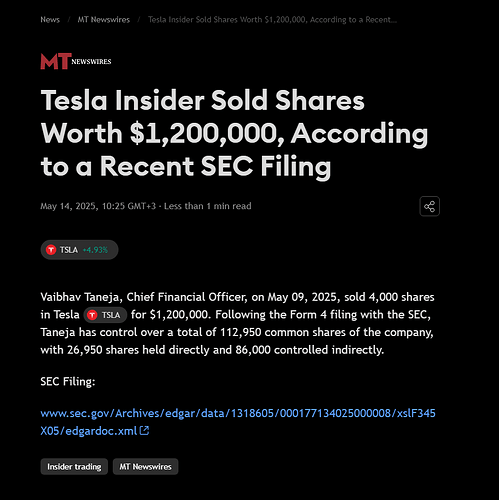This screenshot has width=499, height=500.
Task: Click the inline Tesla logo in the article paragraph
Action: [x=92, y=315]
